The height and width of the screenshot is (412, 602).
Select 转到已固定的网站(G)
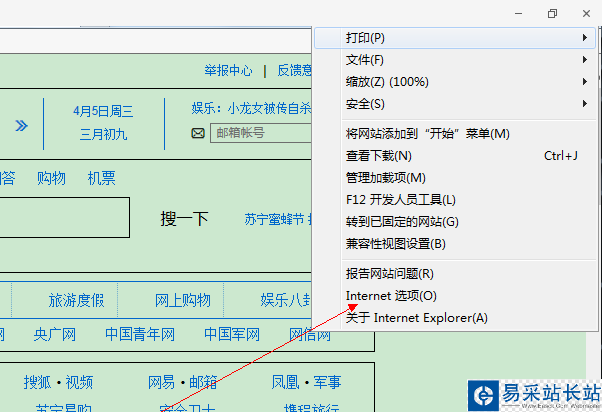click(455, 222)
